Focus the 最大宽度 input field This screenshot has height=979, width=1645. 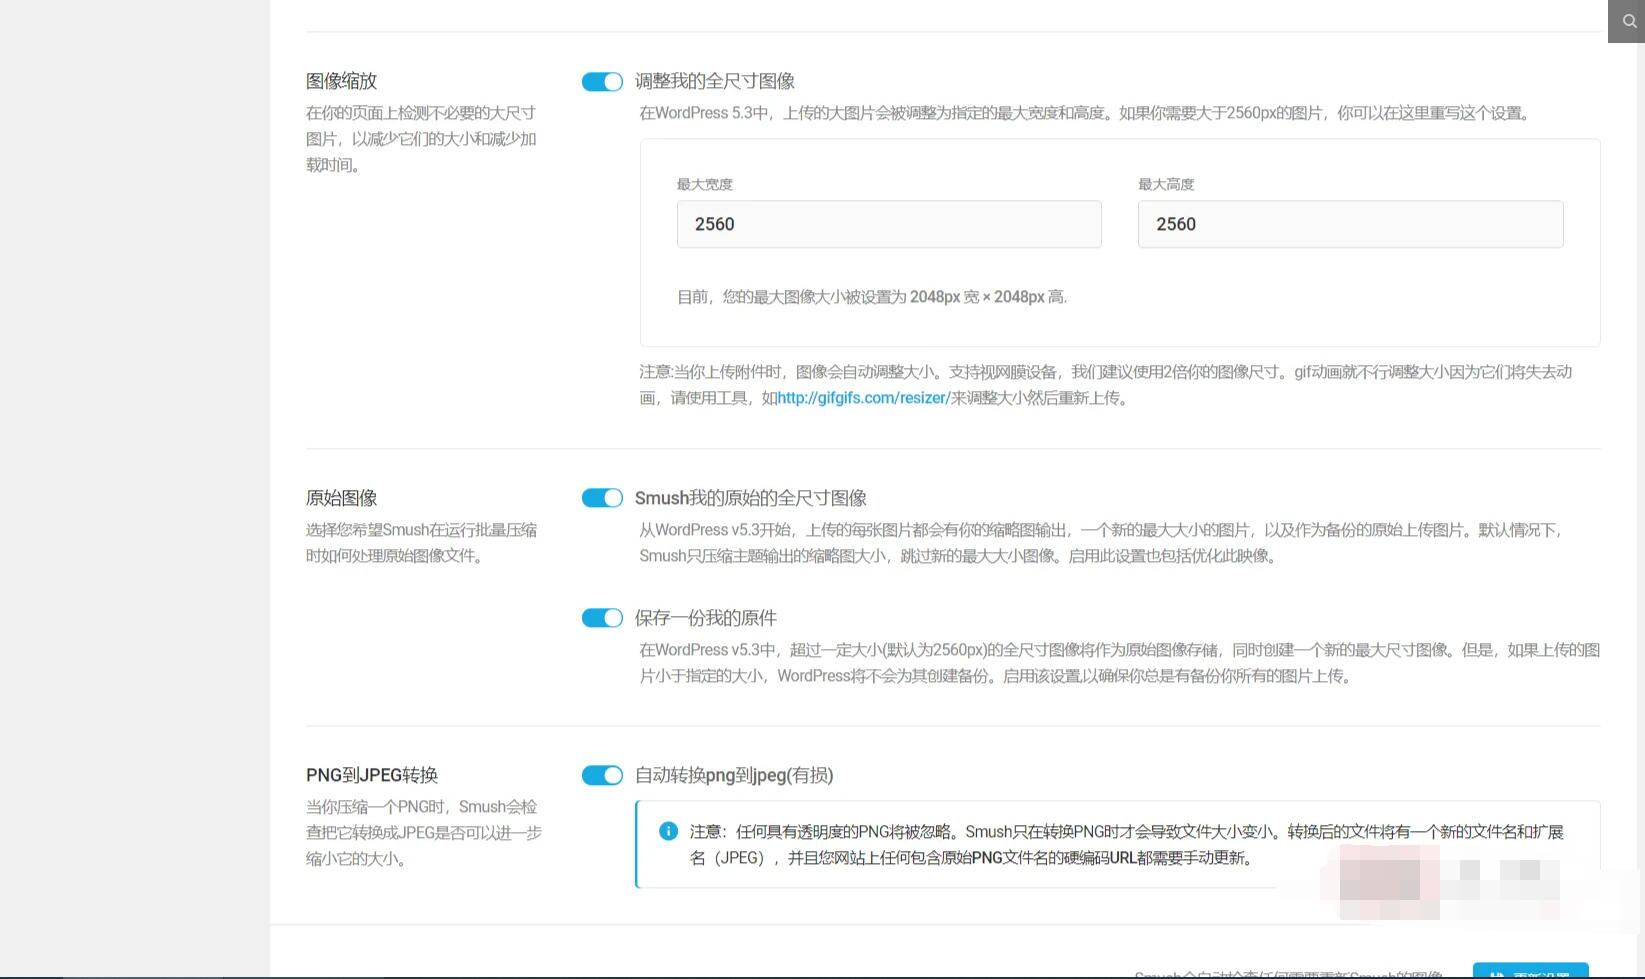pyautogui.click(x=889, y=224)
